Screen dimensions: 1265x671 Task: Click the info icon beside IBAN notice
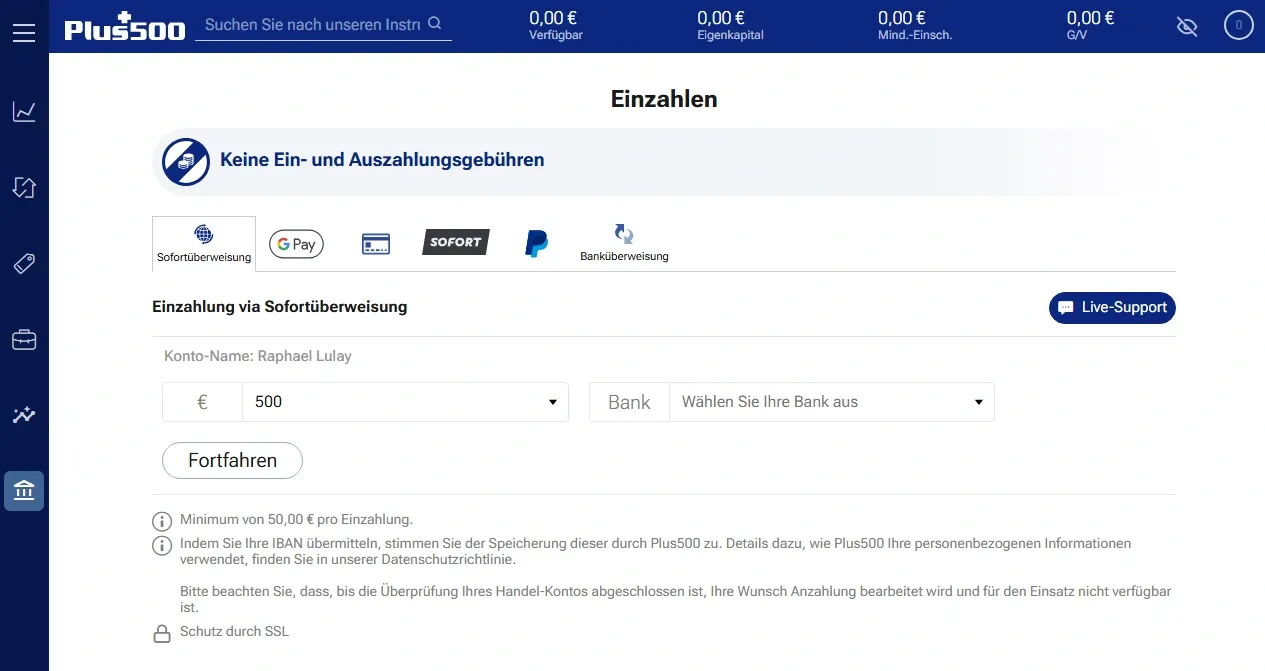(161, 545)
